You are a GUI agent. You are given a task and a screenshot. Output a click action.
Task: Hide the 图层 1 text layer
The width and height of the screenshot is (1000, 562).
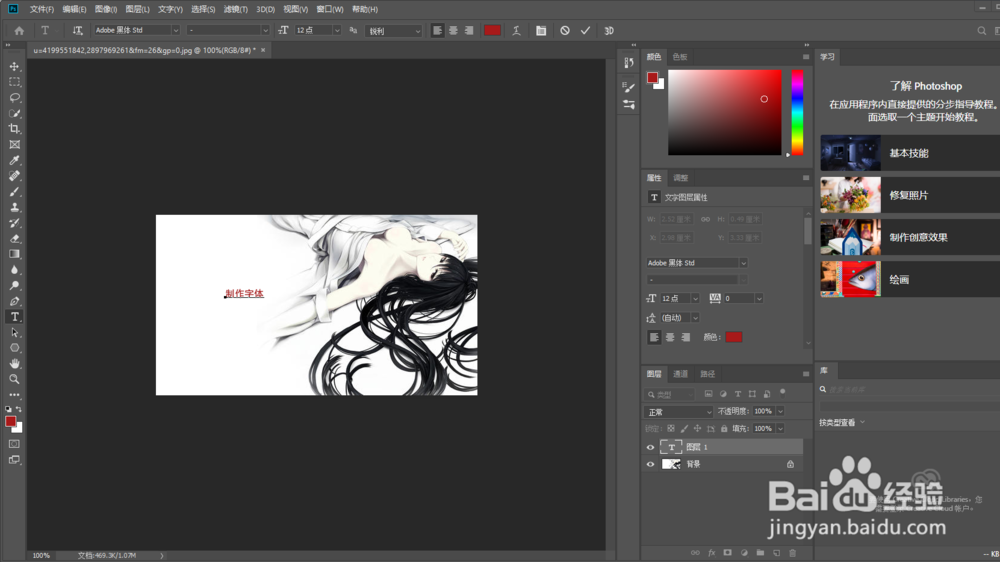[x=651, y=447]
